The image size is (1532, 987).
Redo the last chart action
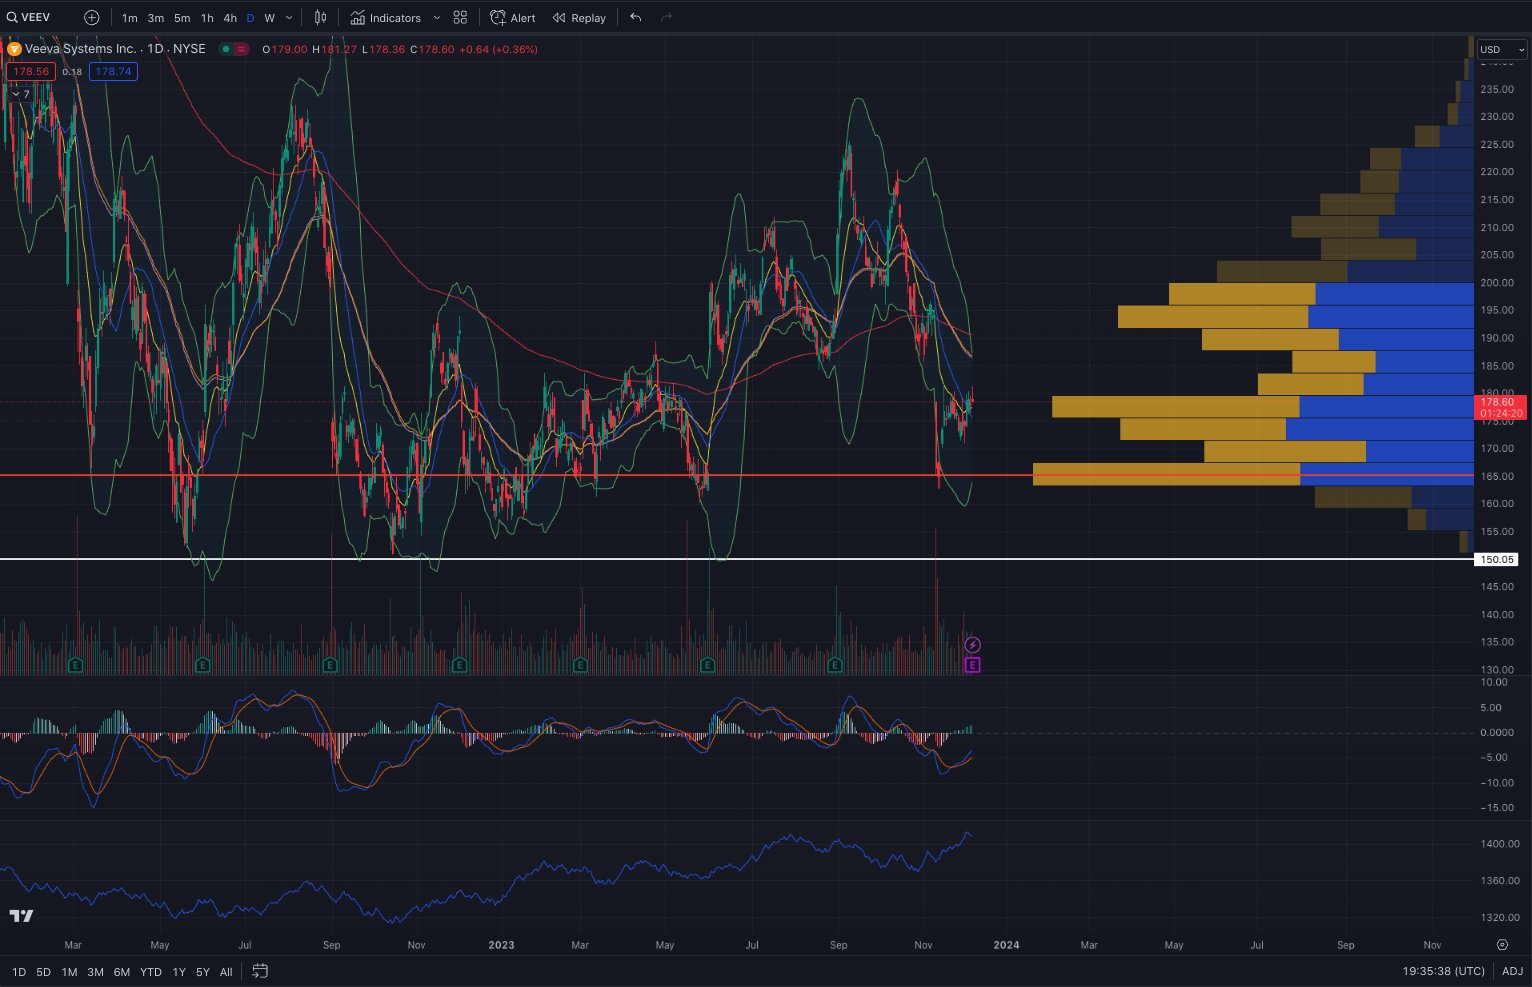pos(667,17)
